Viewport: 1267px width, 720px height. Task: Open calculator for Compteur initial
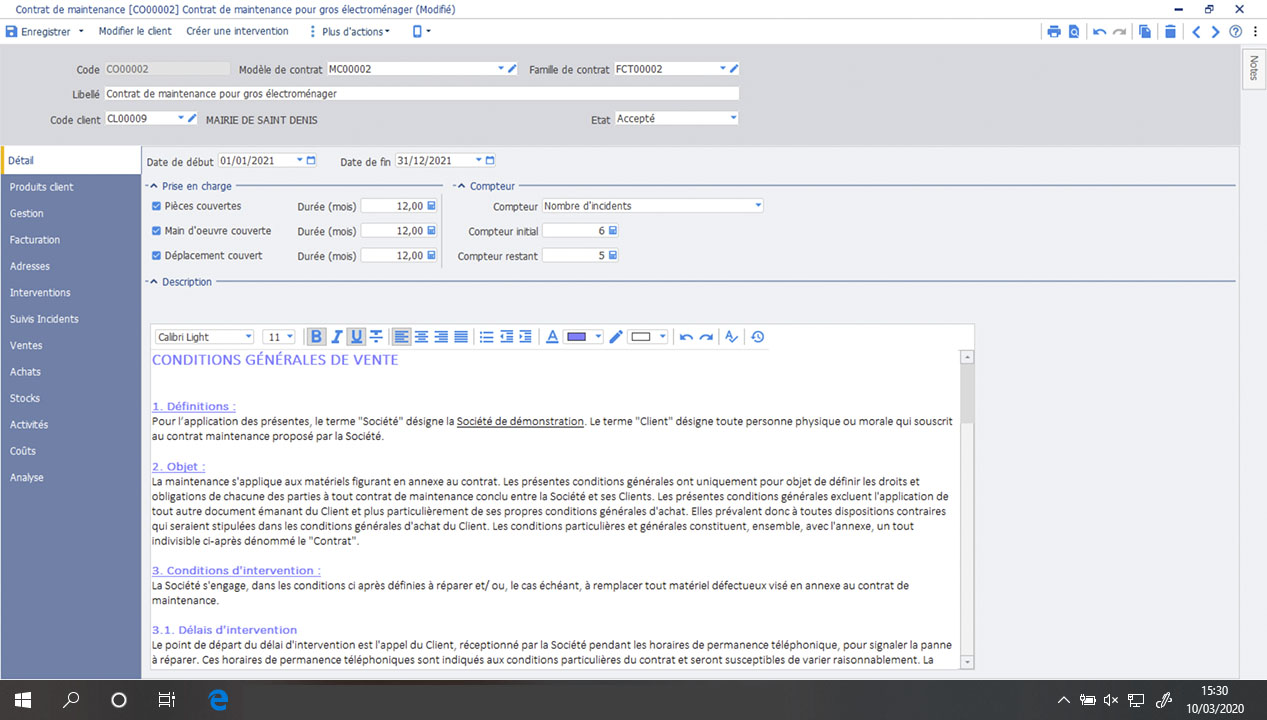[x=612, y=230]
